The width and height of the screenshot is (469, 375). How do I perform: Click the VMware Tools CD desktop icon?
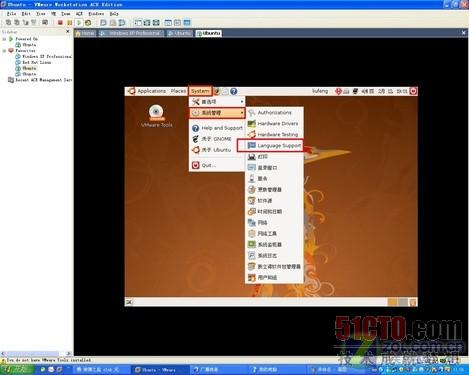(156, 116)
